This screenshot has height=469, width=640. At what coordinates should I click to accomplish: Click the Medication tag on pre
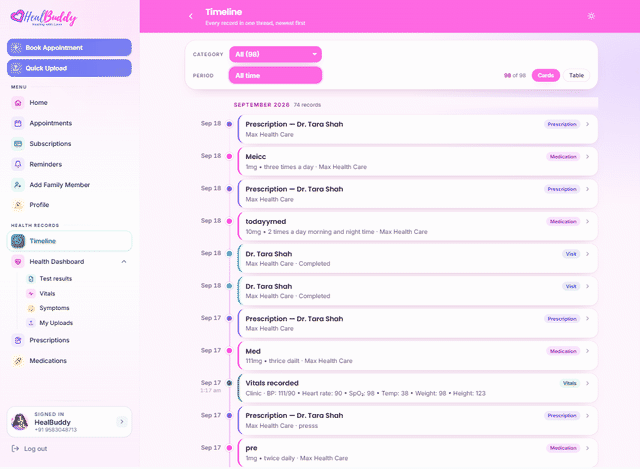pyautogui.click(x=563, y=448)
